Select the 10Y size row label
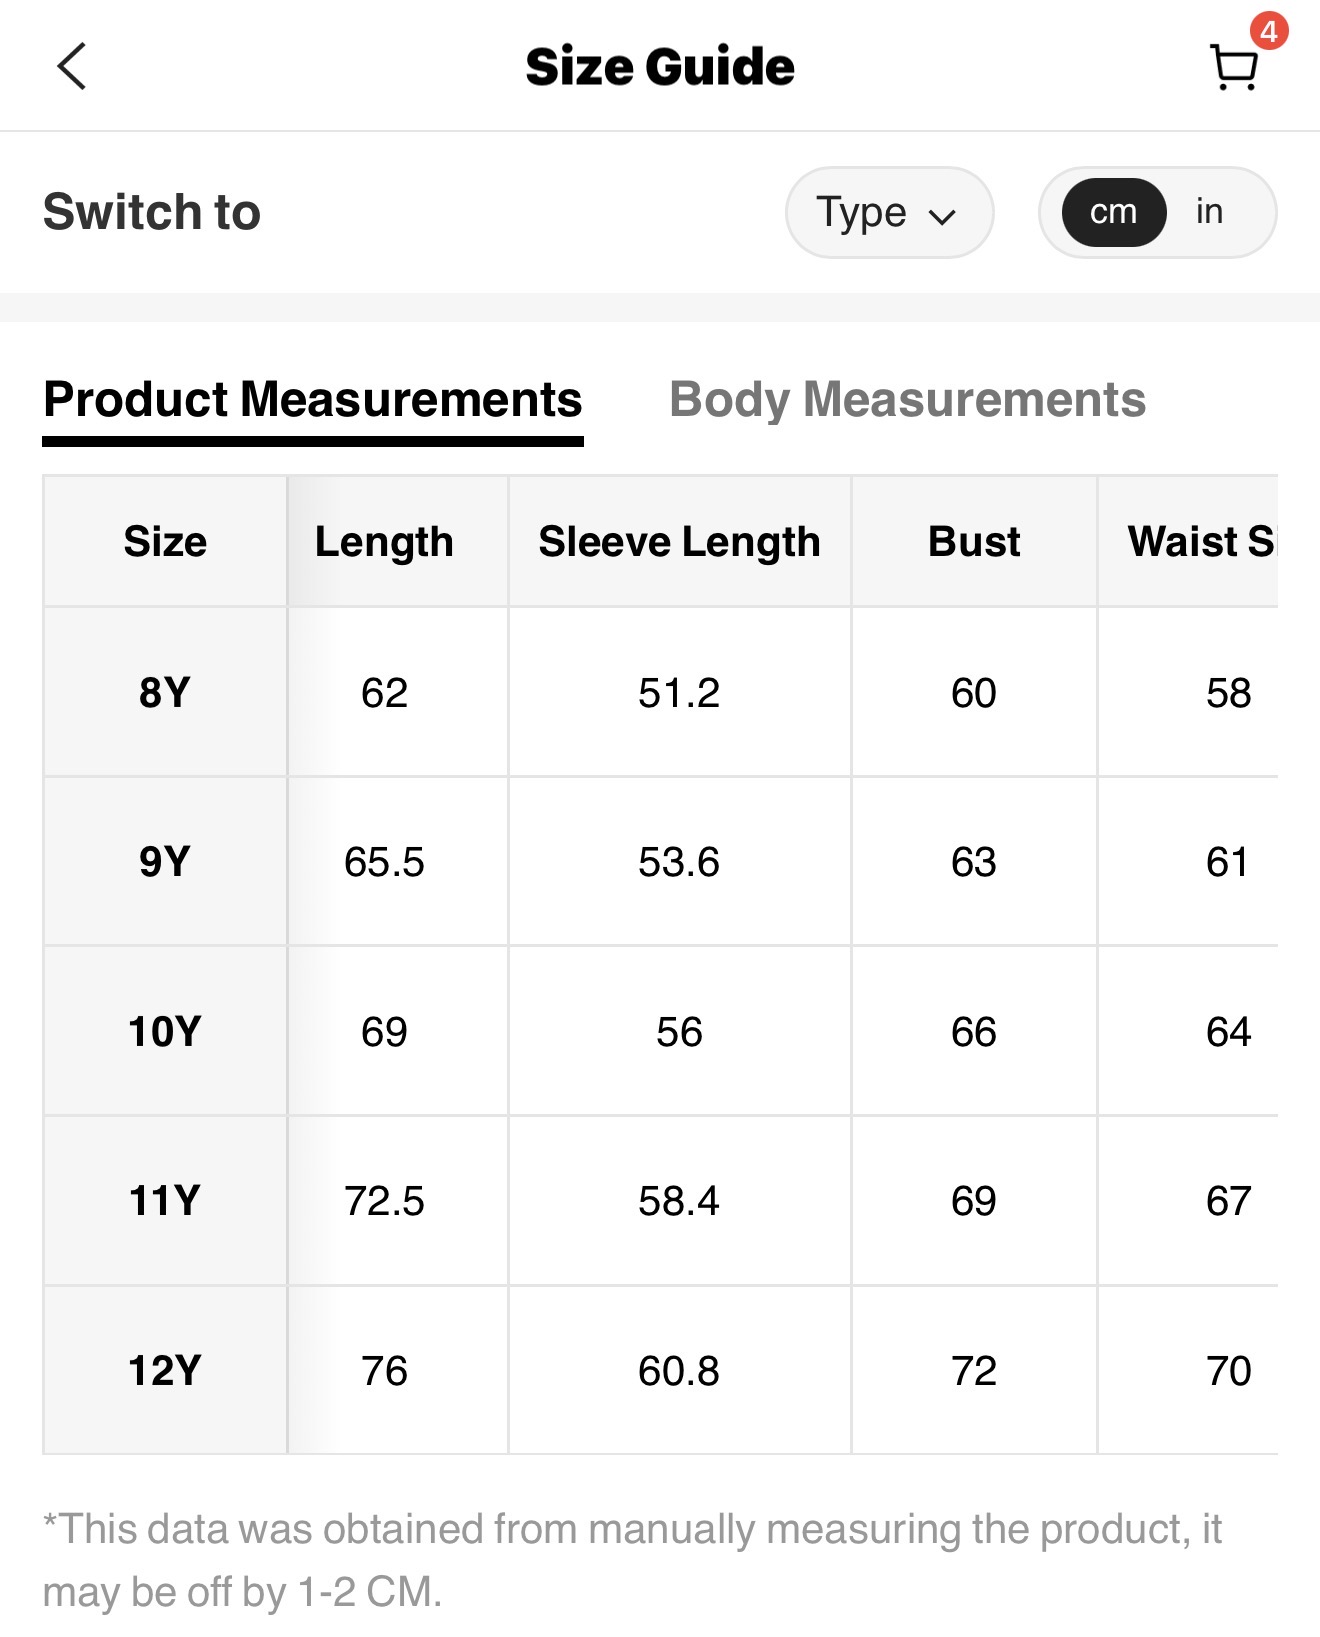1320x1637 pixels. [x=165, y=1031]
